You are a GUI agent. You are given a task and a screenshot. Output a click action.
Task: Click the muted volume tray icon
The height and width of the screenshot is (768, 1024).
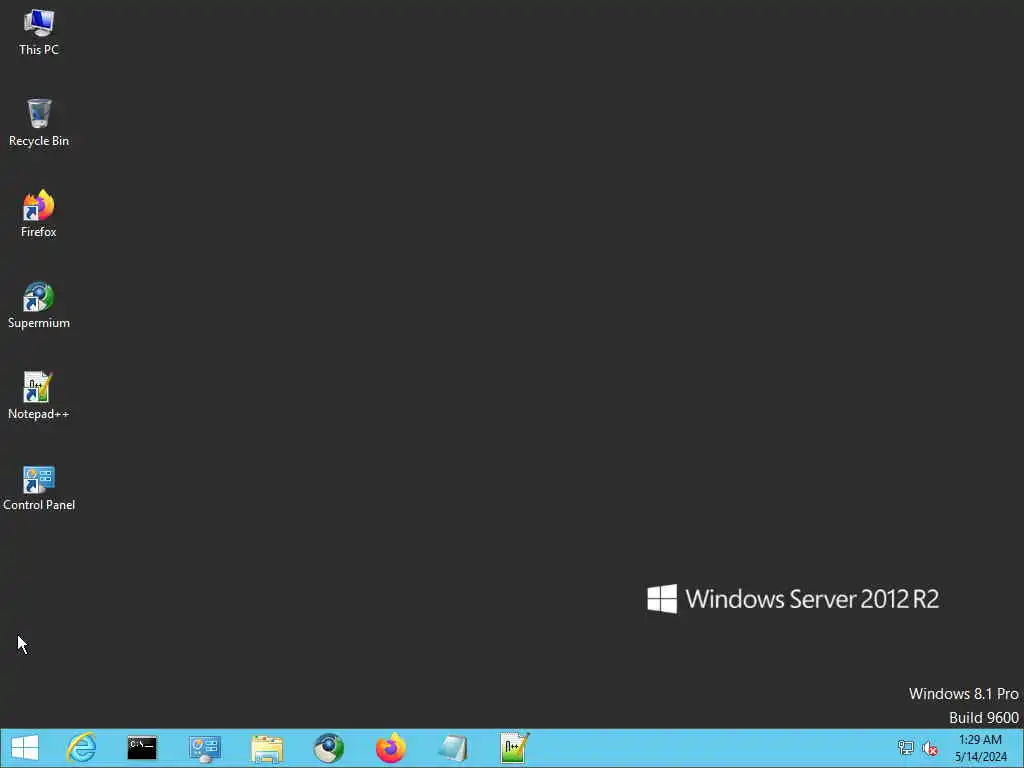point(930,748)
